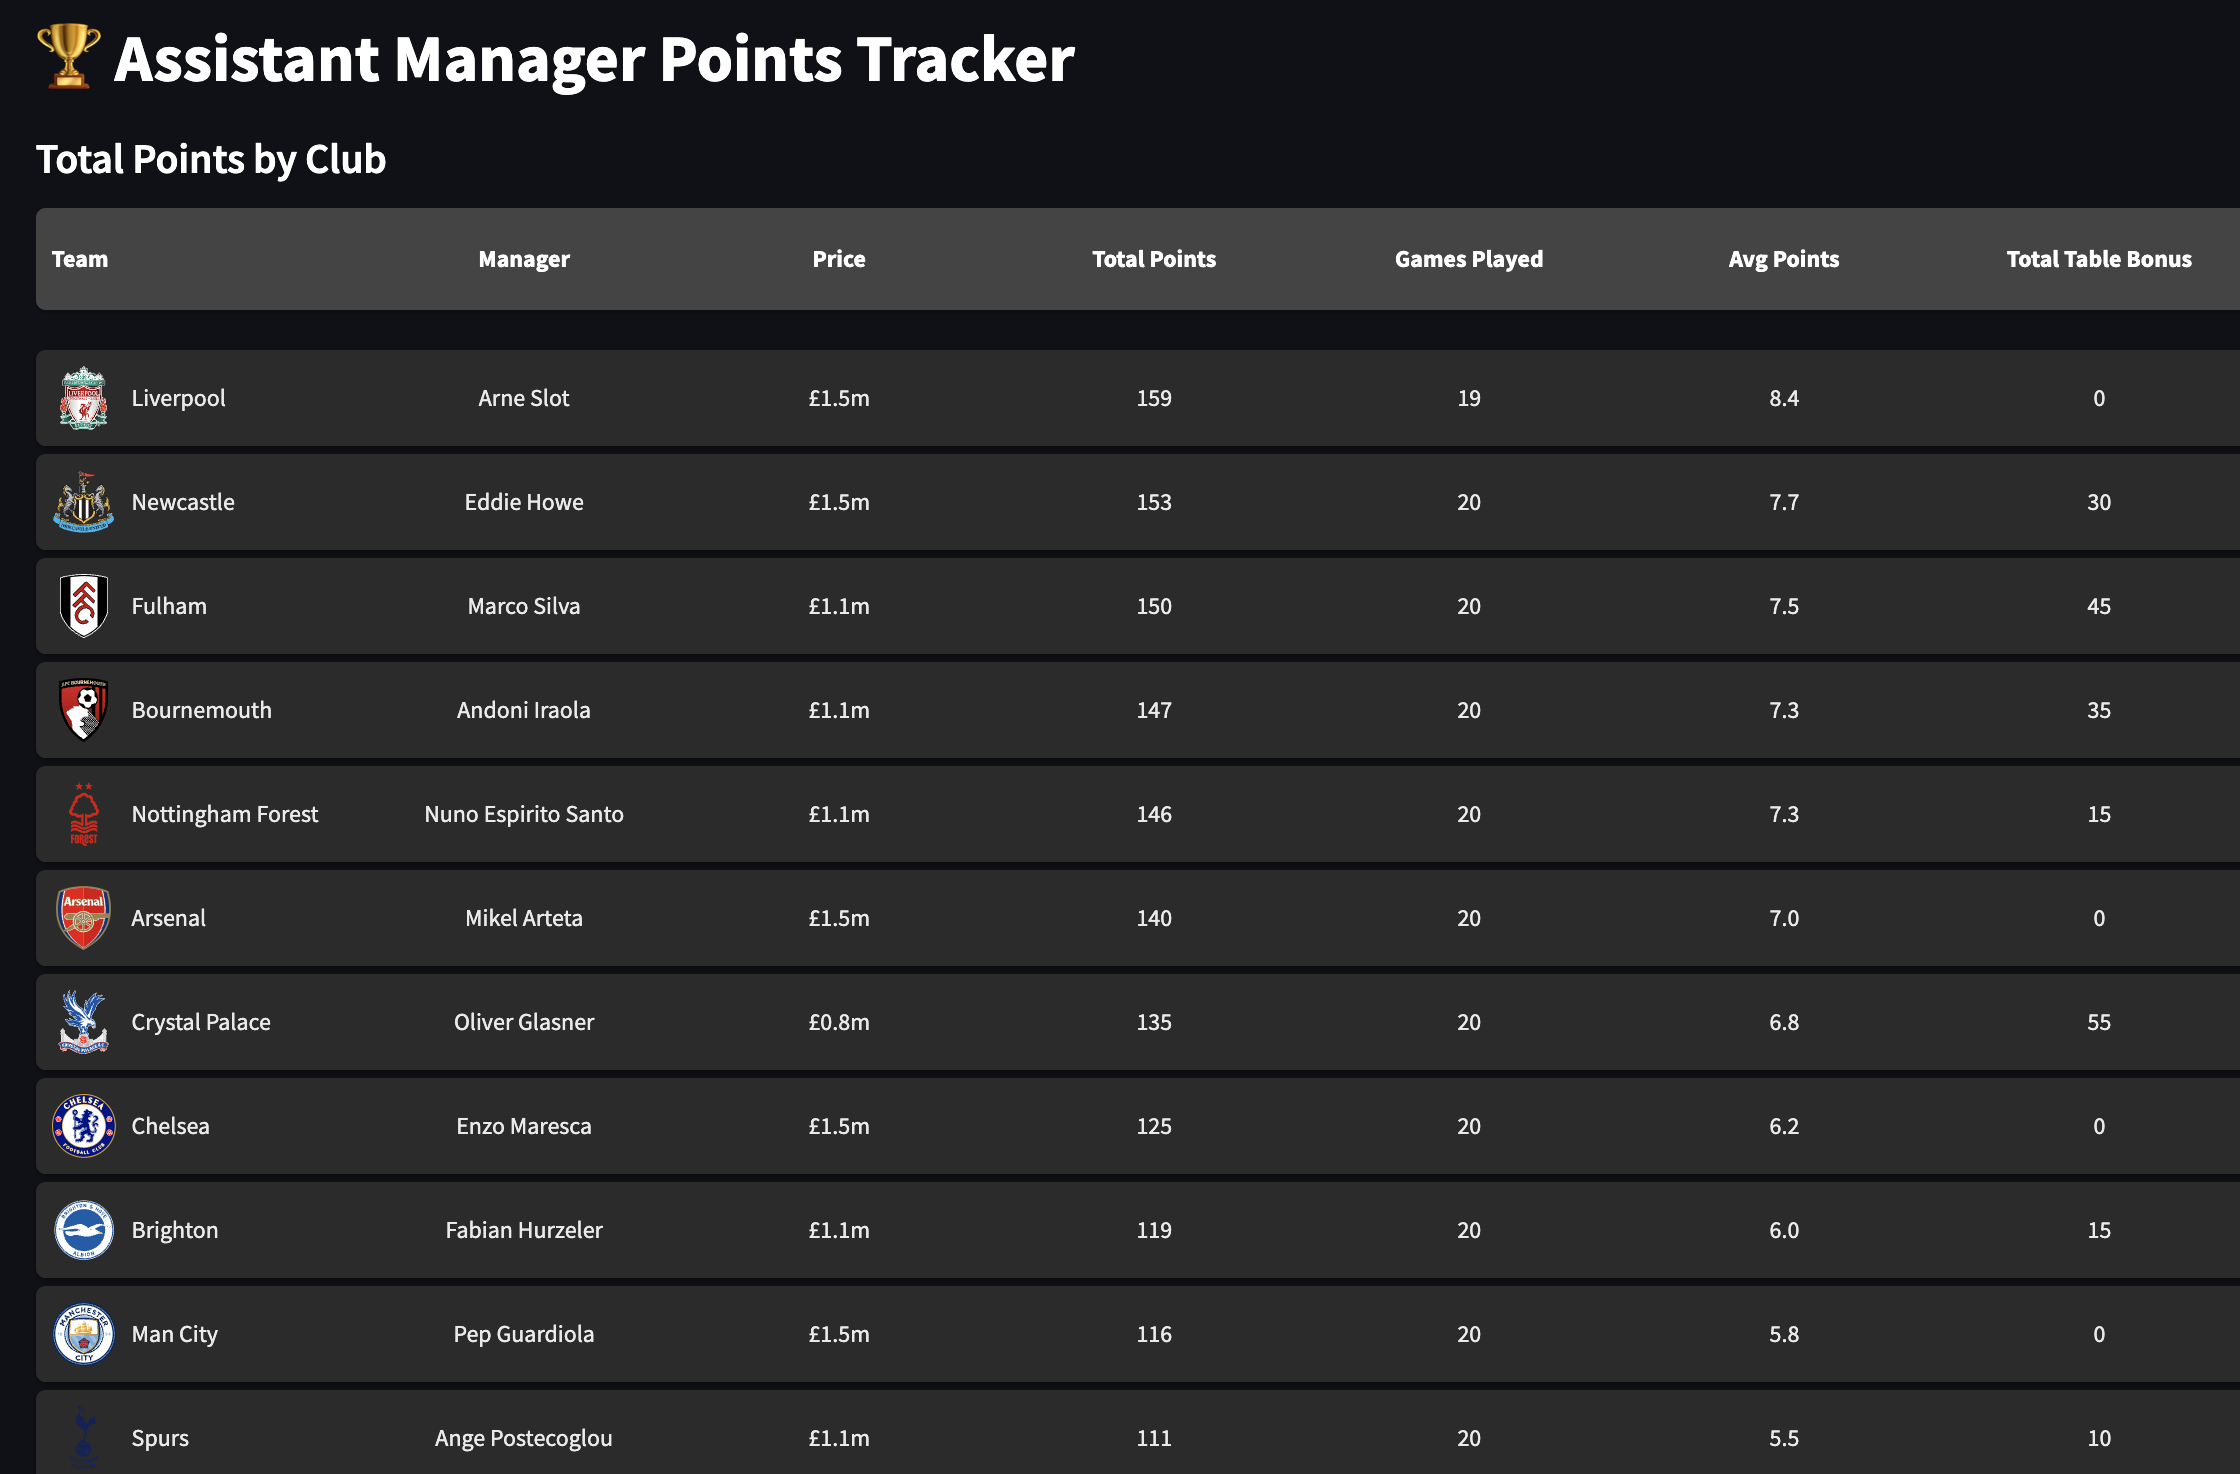Click the Nottingham Forest club crest
Screen dimensions: 2240x1474
[83, 814]
